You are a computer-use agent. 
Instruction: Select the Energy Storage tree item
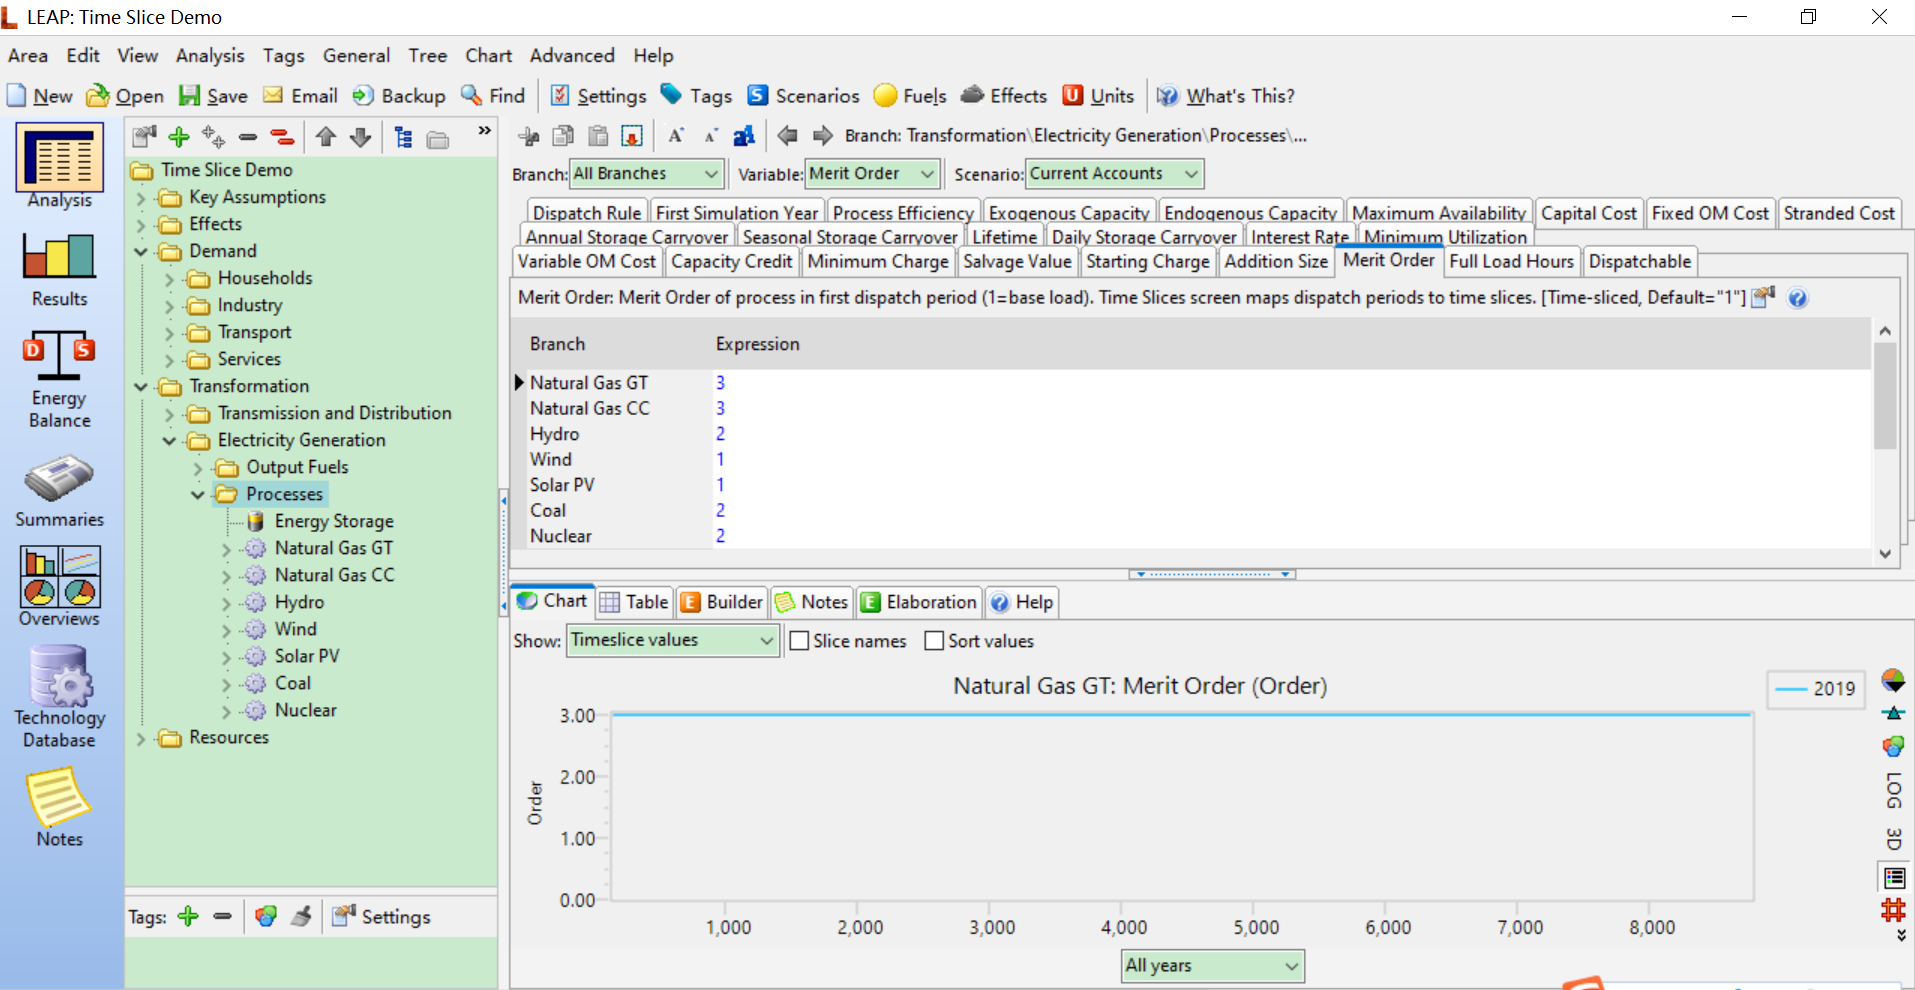click(334, 522)
